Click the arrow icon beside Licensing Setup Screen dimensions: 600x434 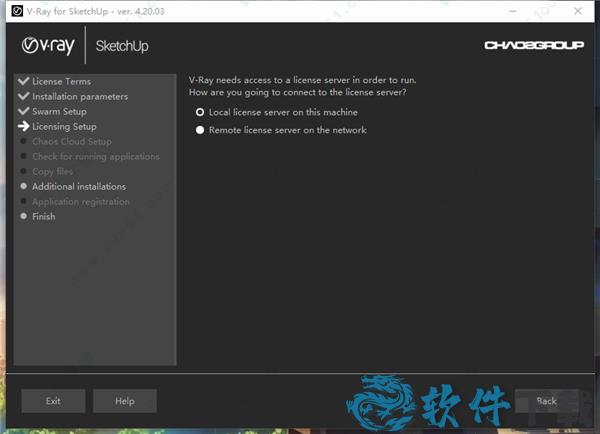[x=23, y=127]
